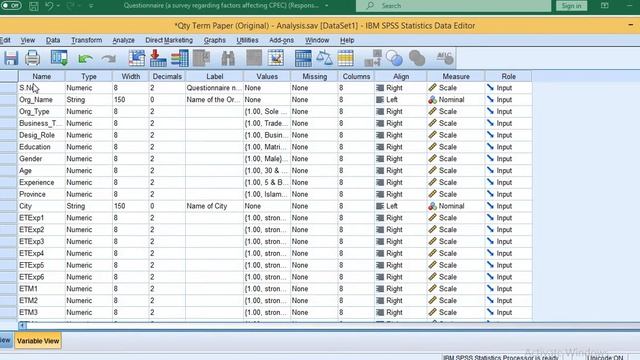
Task: Click the Value labels icon
Action: coord(373,58)
